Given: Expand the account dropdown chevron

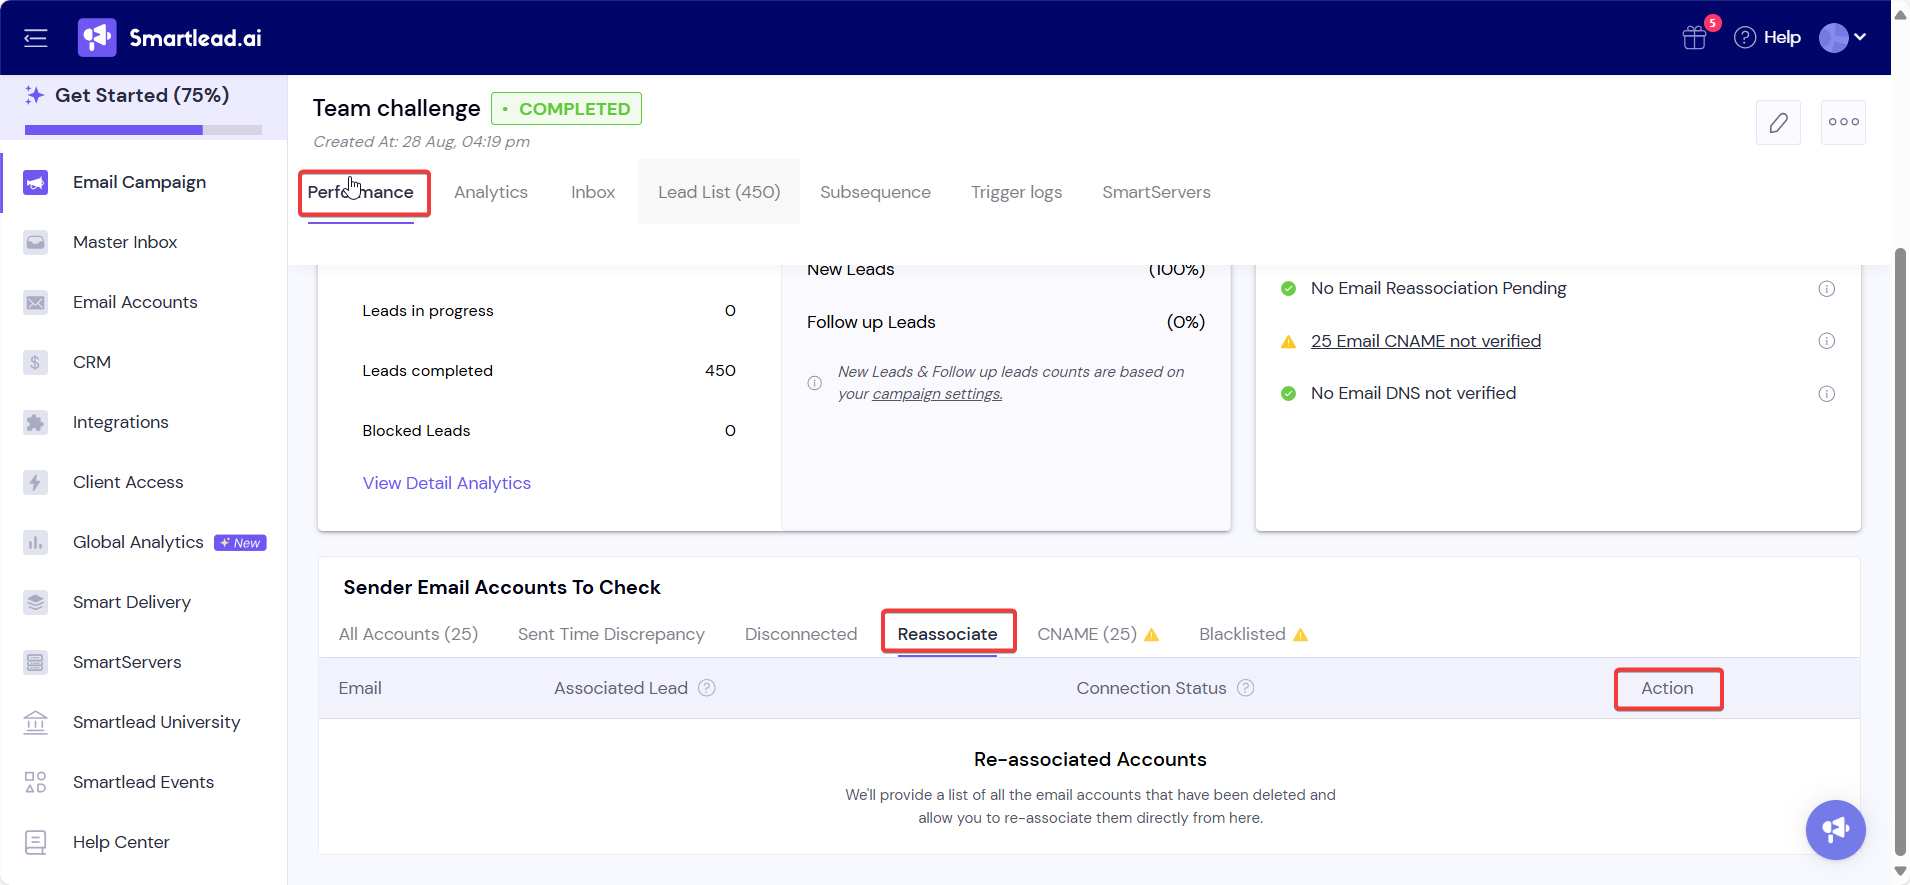Looking at the screenshot, I should [1860, 37].
